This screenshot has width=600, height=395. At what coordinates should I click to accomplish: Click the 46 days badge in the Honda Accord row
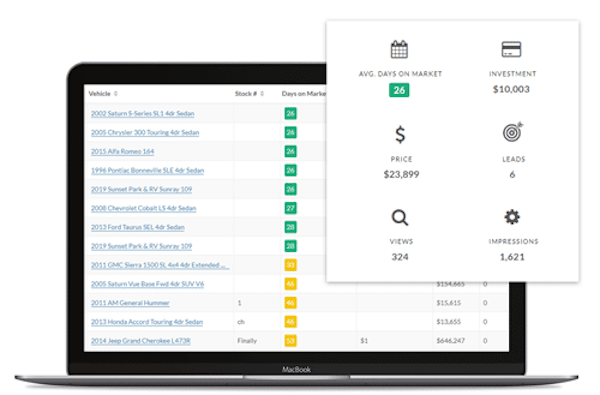pyautogui.click(x=290, y=322)
